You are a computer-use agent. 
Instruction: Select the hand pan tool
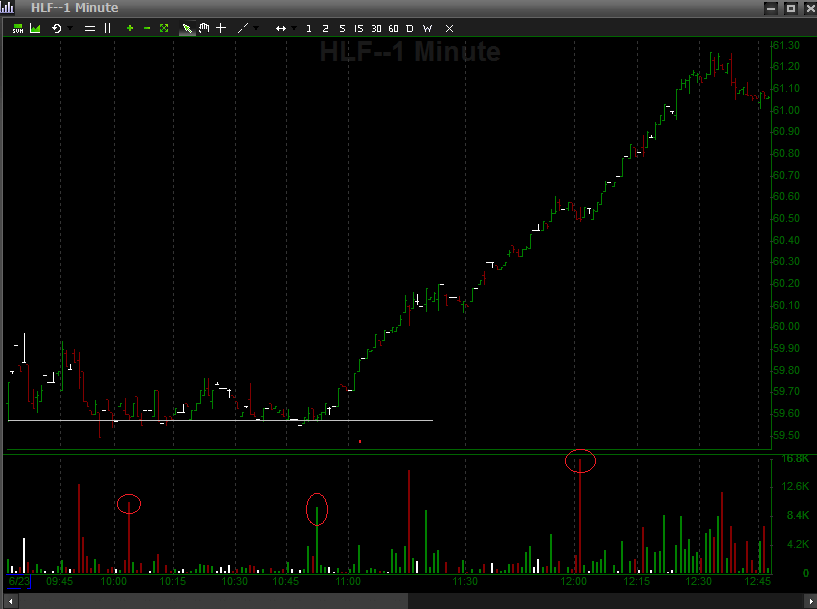pos(204,28)
